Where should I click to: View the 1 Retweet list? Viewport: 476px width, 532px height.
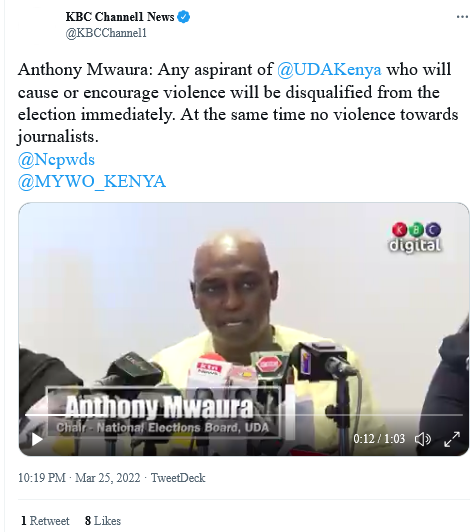point(45,521)
